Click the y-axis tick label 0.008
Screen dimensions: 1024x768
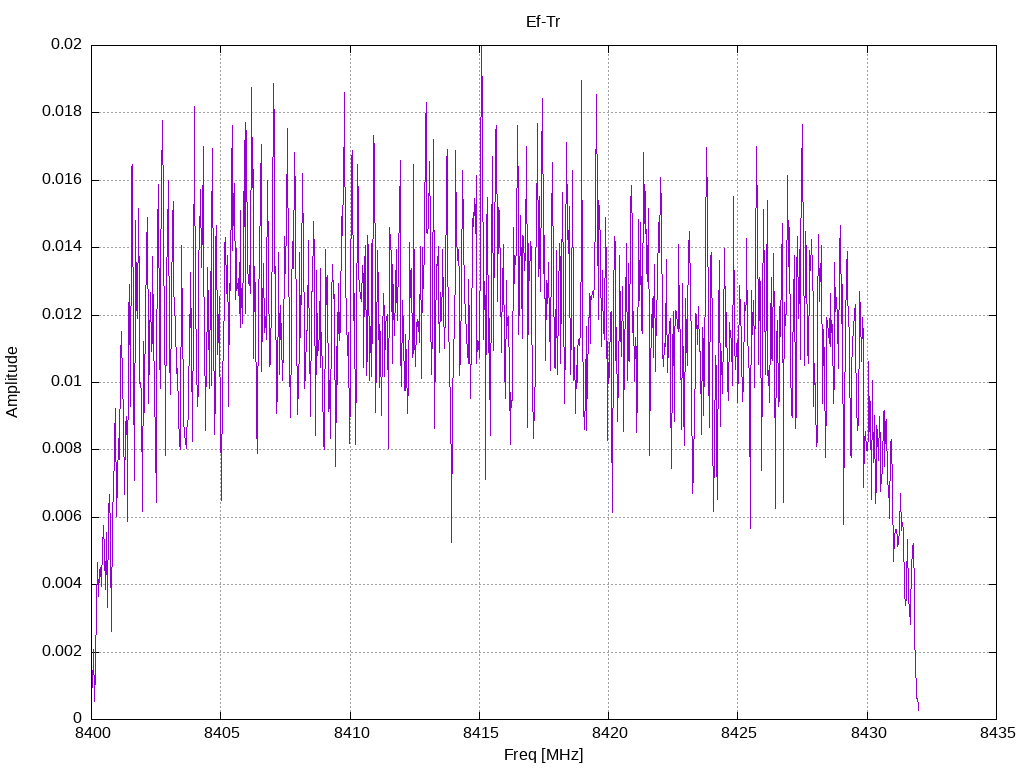[x=62, y=449]
